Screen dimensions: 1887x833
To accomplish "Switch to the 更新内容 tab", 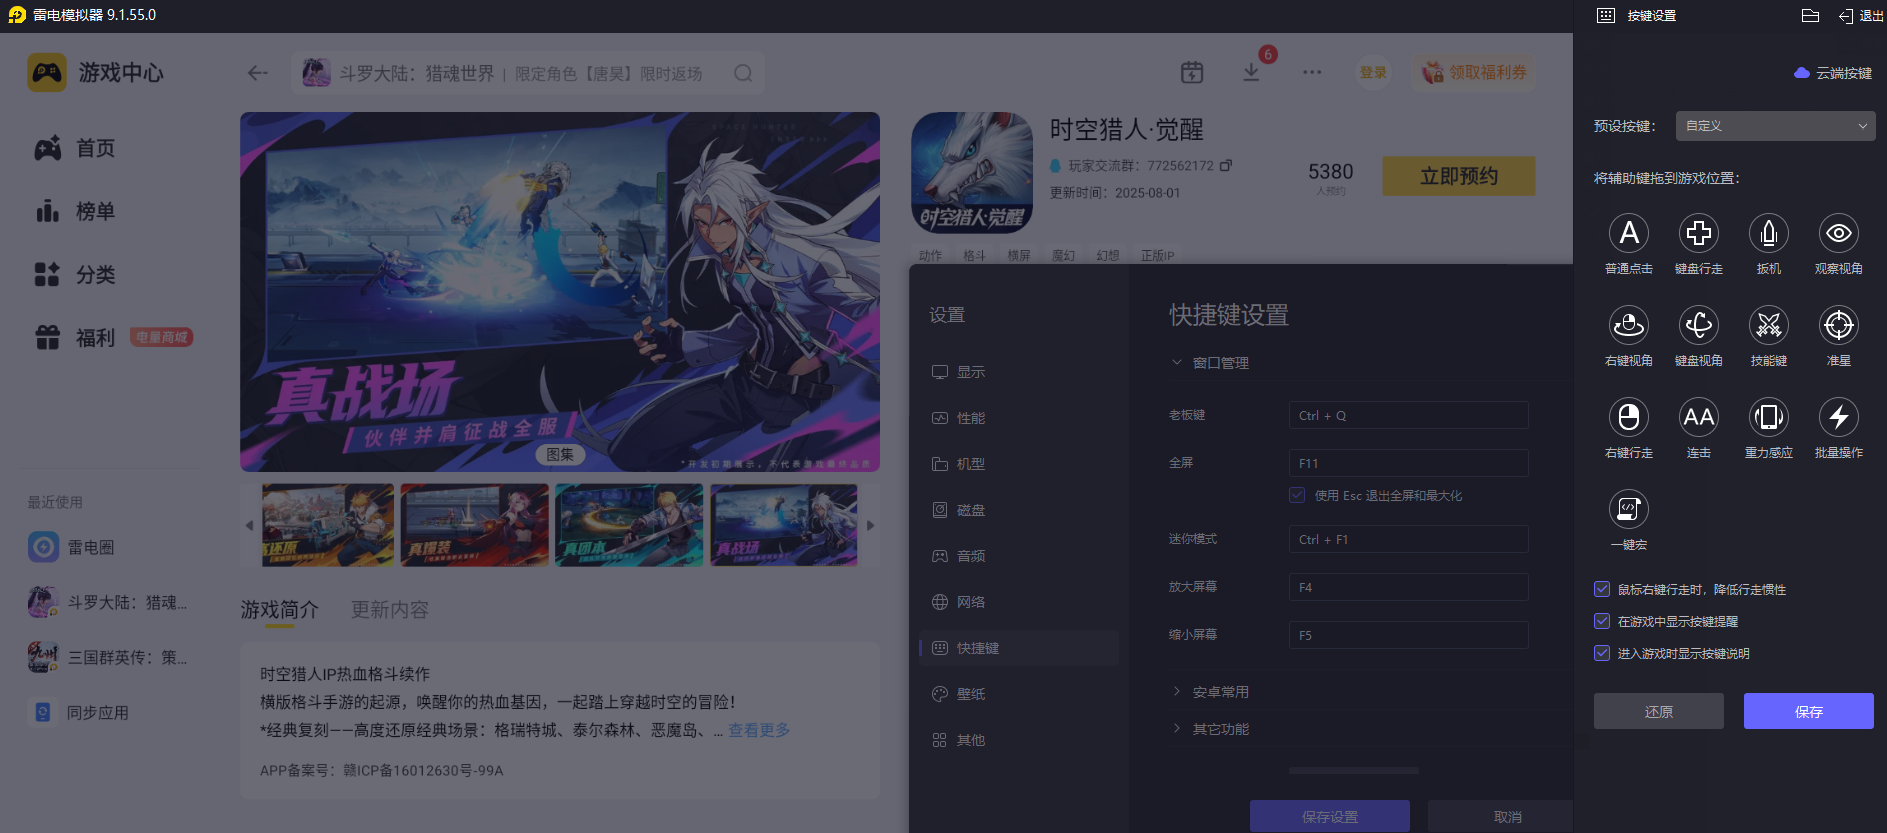I will click(x=389, y=610).
